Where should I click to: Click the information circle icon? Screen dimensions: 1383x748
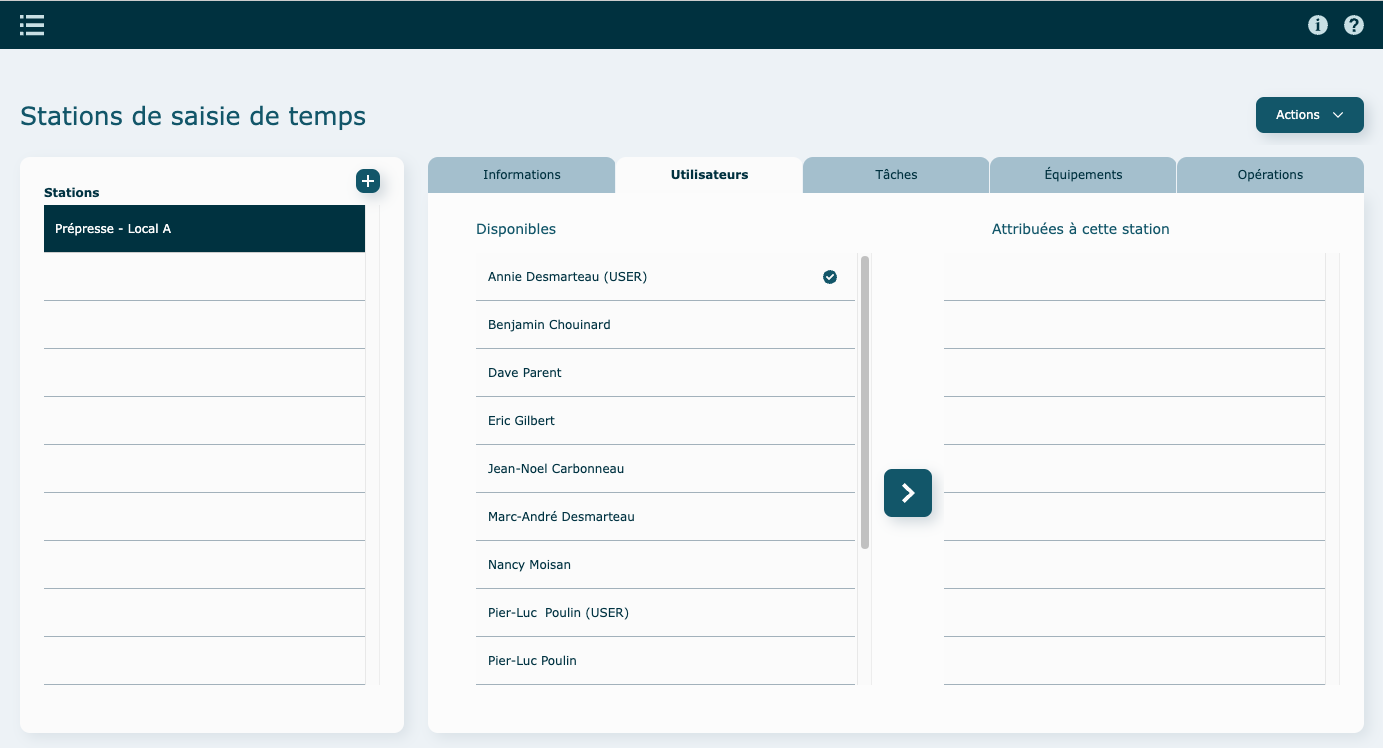point(1318,25)
